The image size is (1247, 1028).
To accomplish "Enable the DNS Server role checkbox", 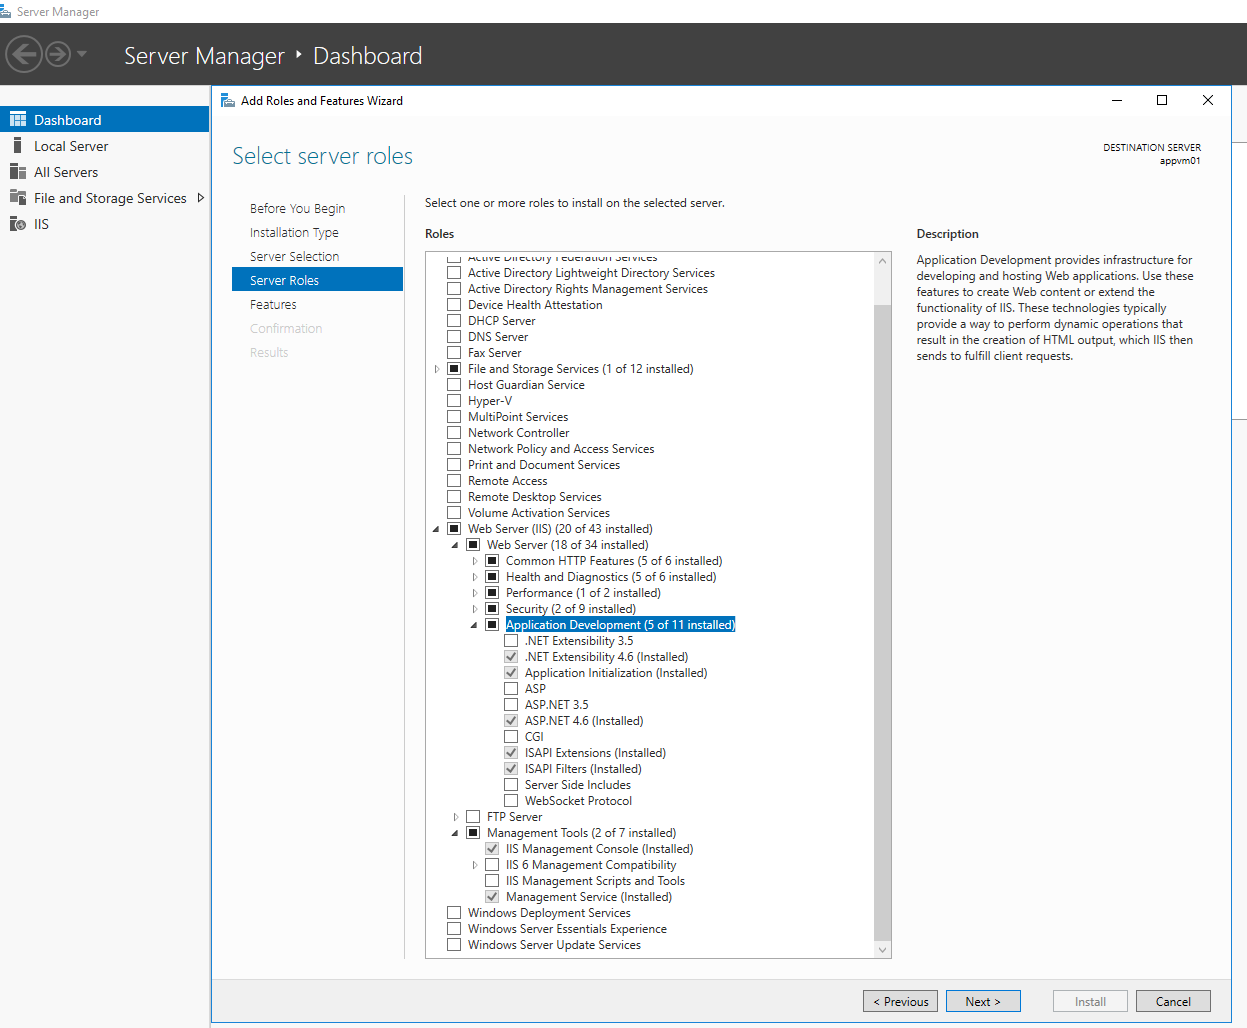I will point(454,336).
